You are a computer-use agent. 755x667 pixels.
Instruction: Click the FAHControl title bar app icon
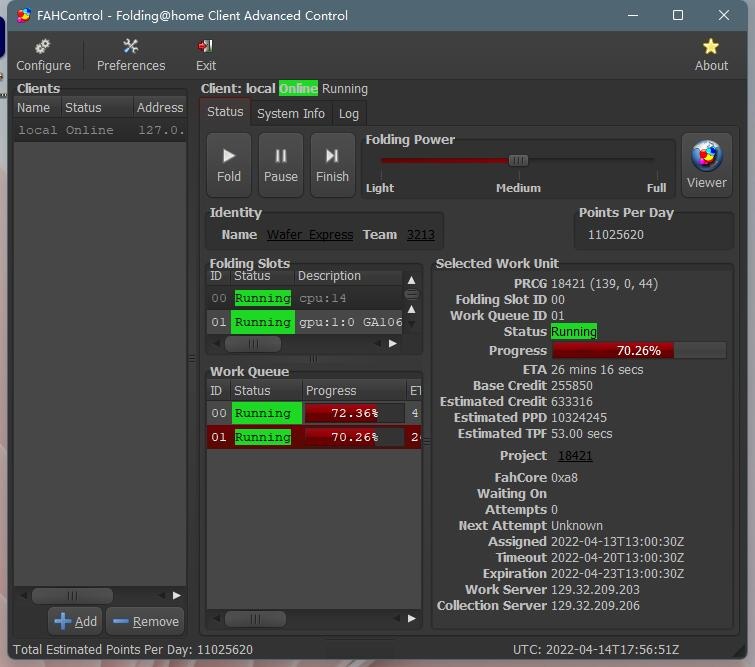click(24, 15)
